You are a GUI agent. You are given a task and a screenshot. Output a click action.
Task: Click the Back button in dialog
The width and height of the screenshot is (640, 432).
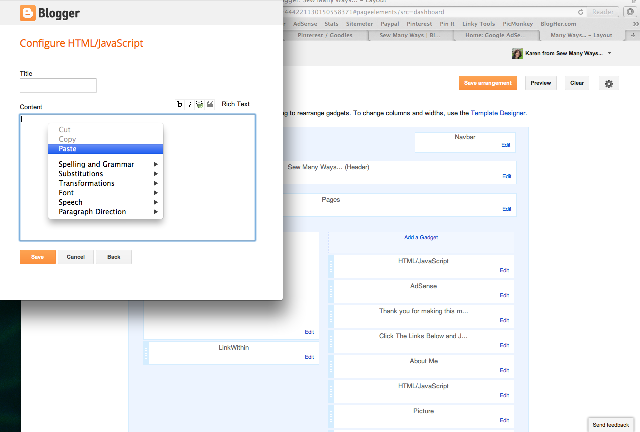pyautogui.click(x=113, y=257)
